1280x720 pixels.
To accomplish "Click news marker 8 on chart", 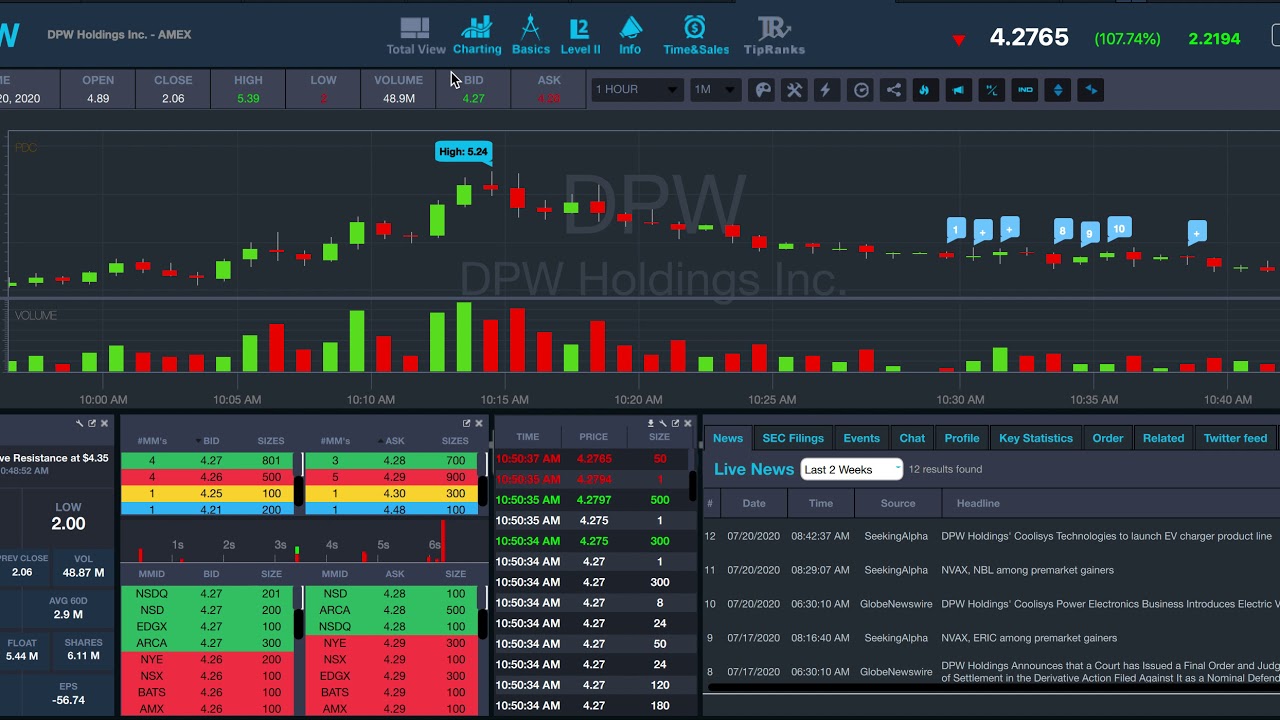I will (x=1063, y=231).
